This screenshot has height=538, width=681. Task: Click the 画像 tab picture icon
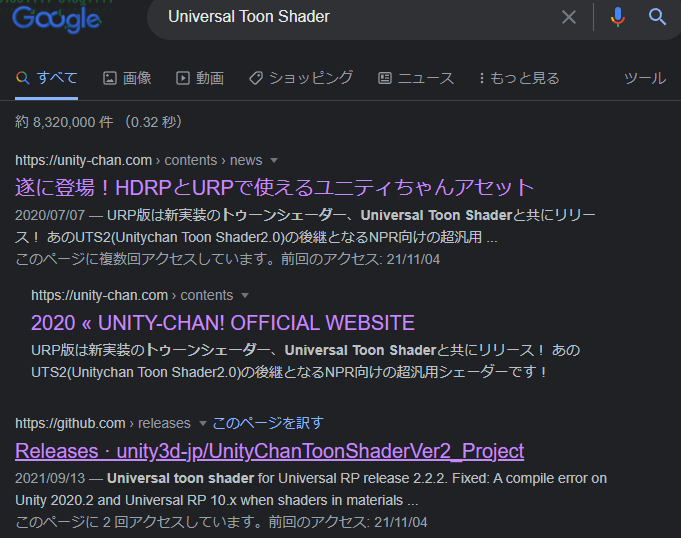pos(109,78)
